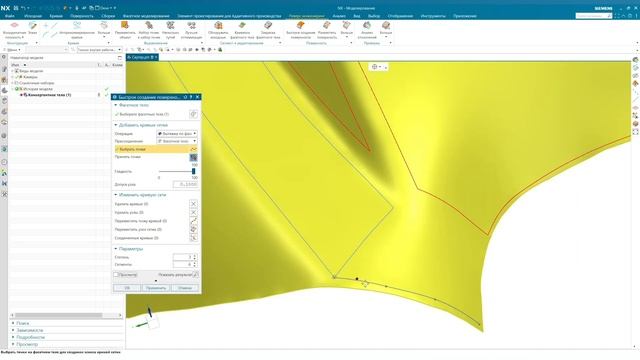Click the Соединенные кривые icon
This screenshot has height=360, width=640.
[193, 238]
